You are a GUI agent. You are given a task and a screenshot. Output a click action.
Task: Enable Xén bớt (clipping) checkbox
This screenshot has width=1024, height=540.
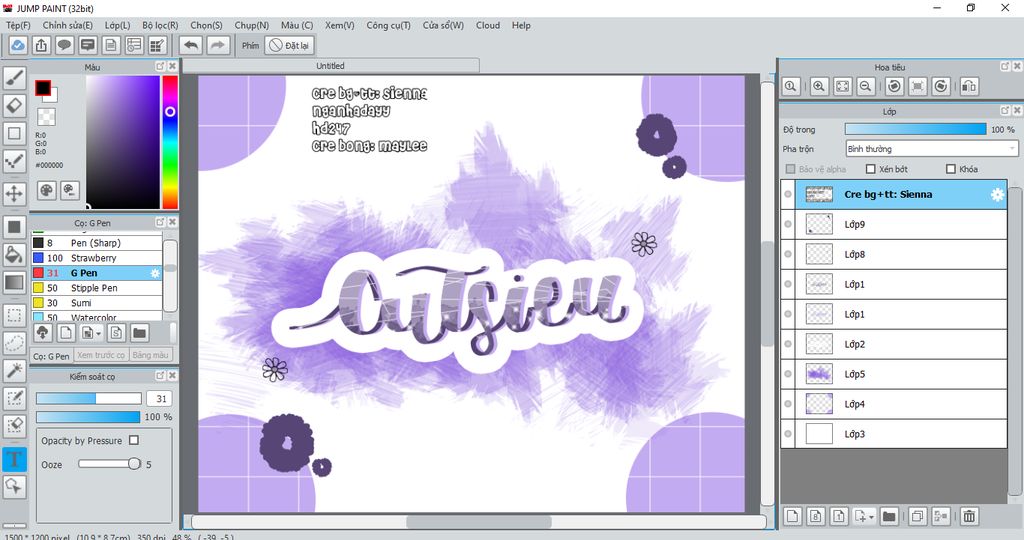tap(870, 169)
